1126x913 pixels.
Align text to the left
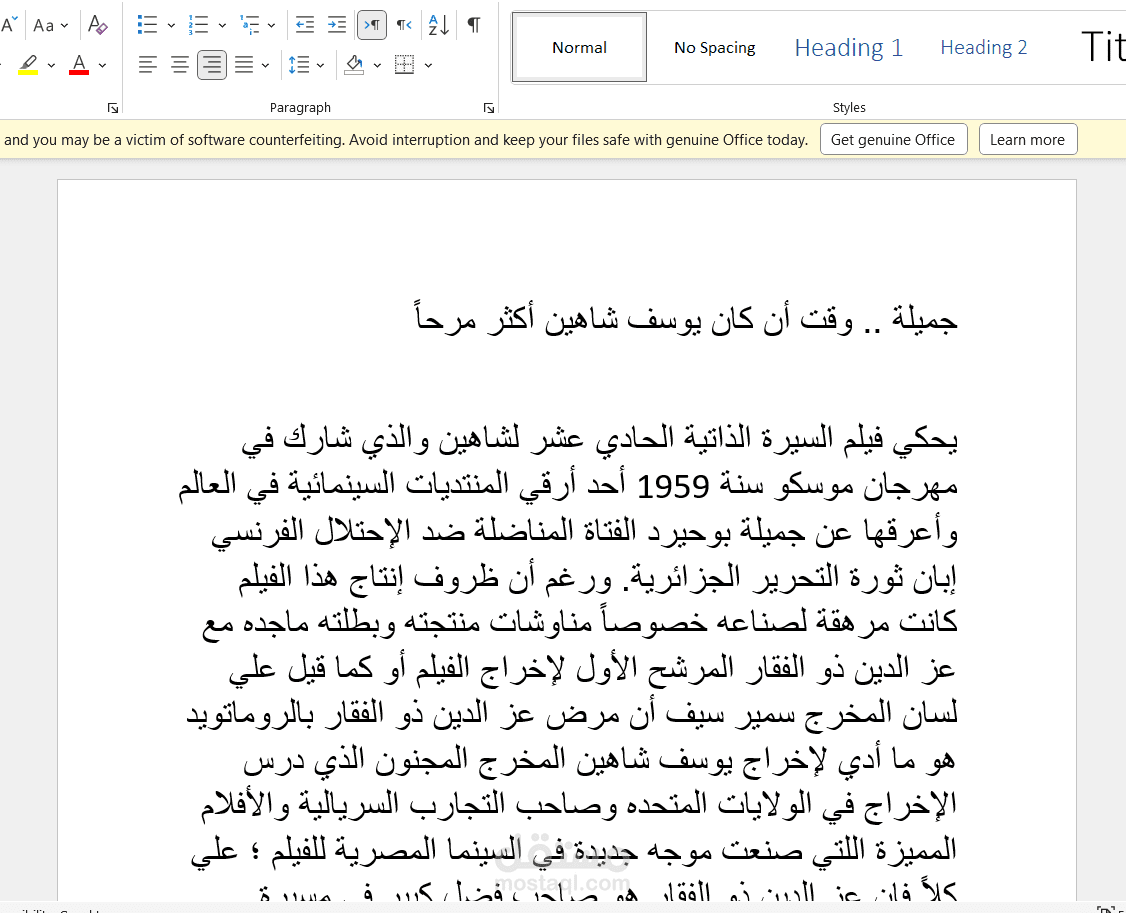[x=147, y=65]
